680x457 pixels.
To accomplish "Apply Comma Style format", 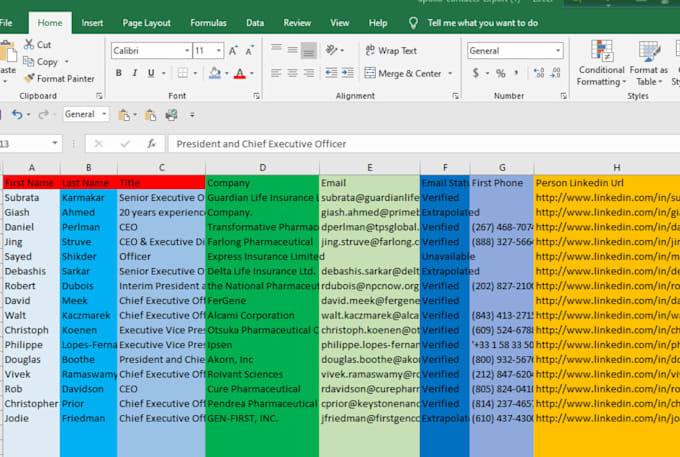I will click(x=517, y=73).
